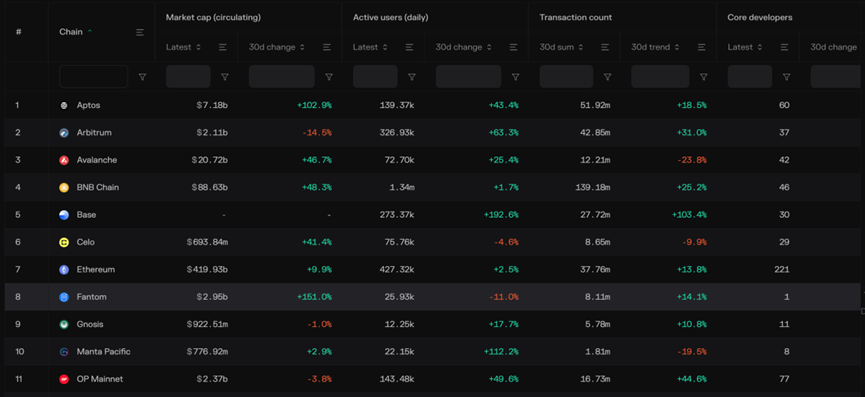
Task: Open the Aptos chain link
Action: [x=88, y=105]
